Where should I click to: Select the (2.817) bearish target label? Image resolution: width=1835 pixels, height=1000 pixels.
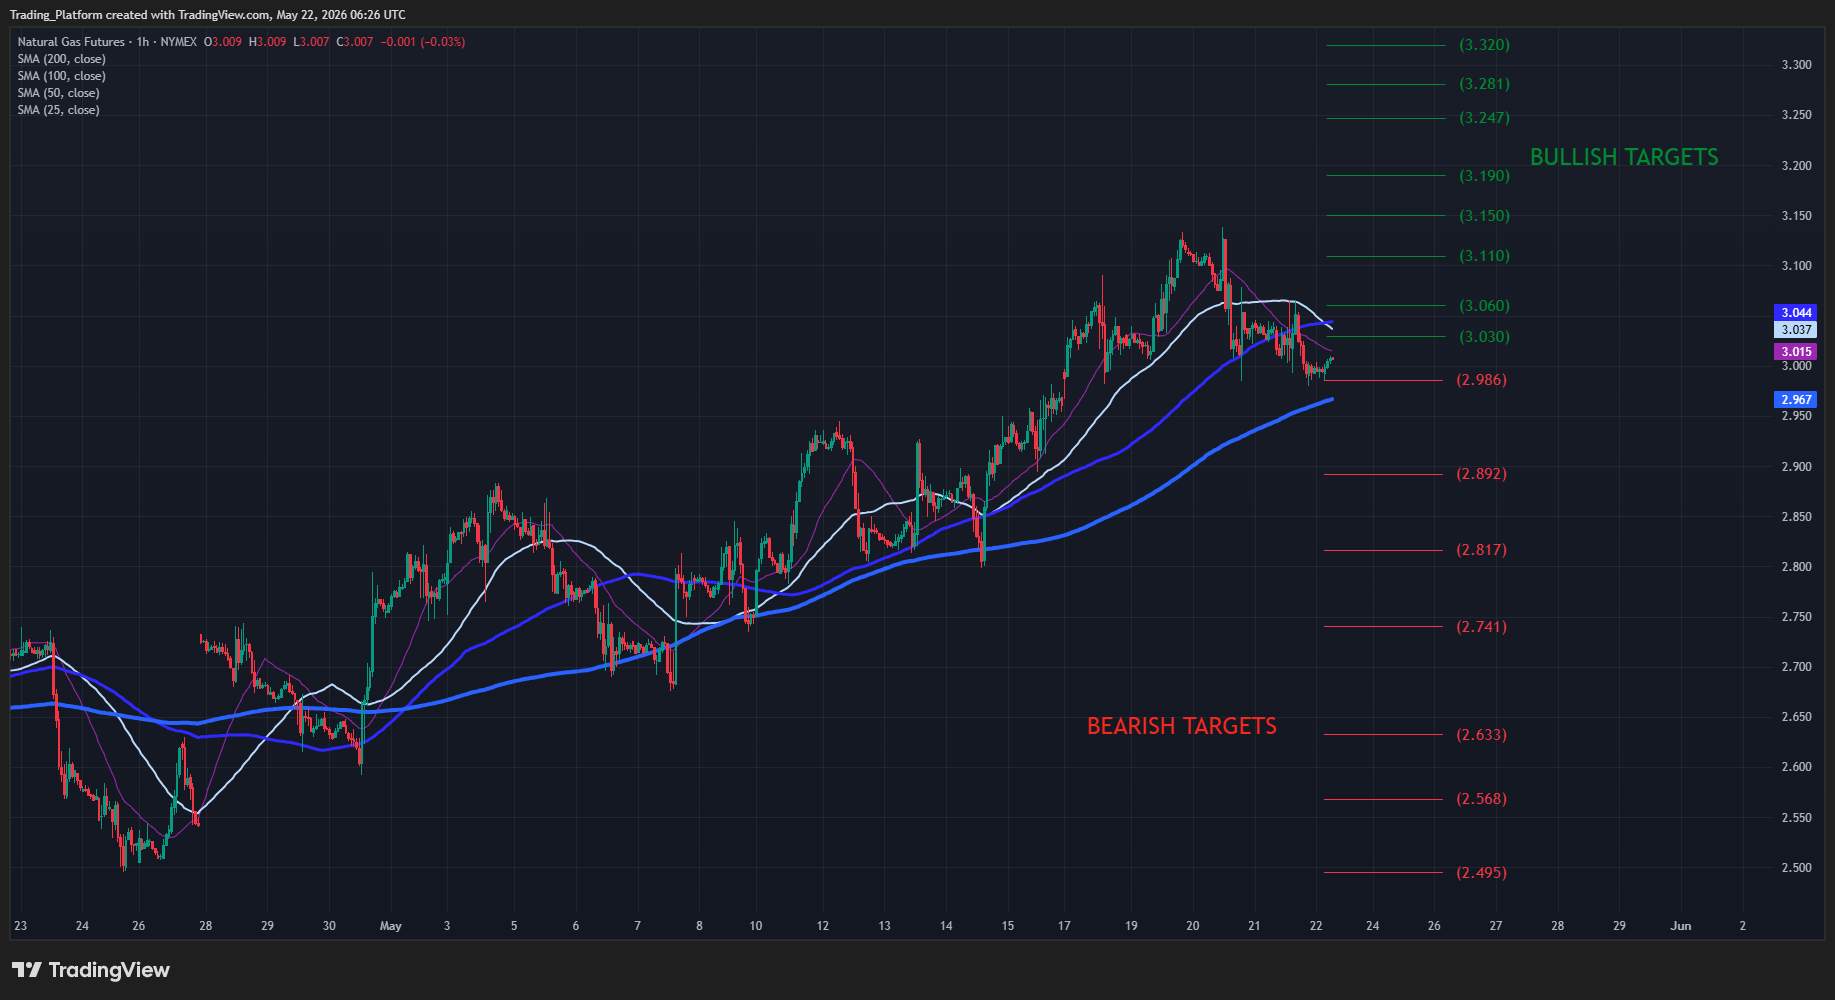(x=1481, y=550)
